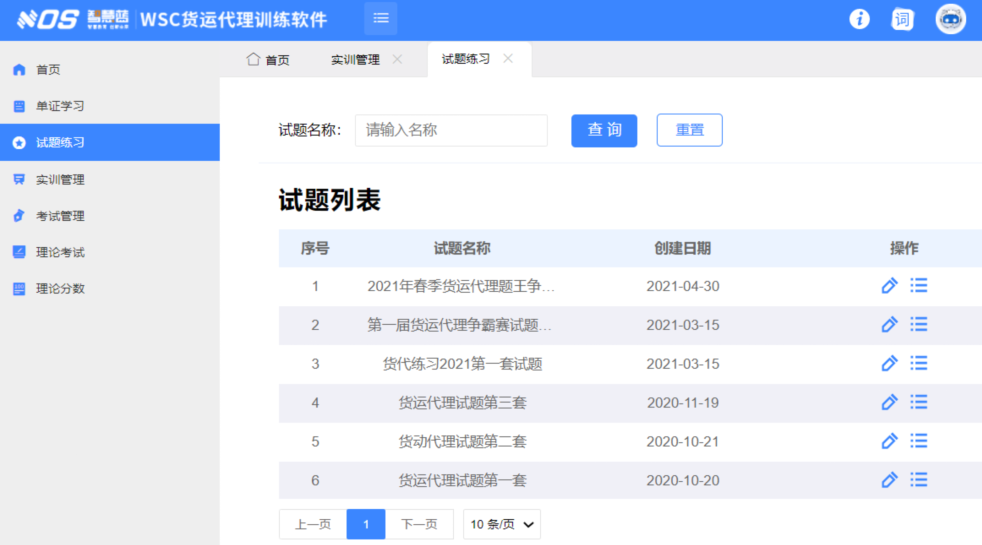This screenshot has width=982, height=545.
Task: Select 考试管理 in the sidebar
Action: click(x=60, y=216)
